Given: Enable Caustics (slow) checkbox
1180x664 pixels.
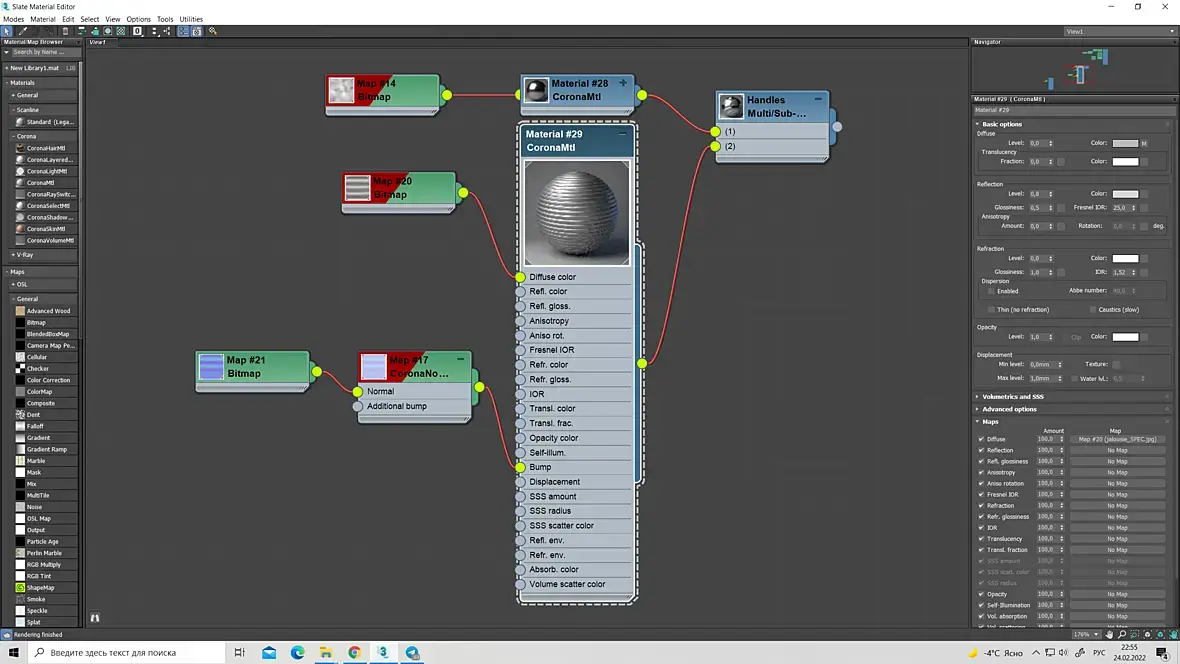Looking at the screenshot, I should [x=1093, y=309].
